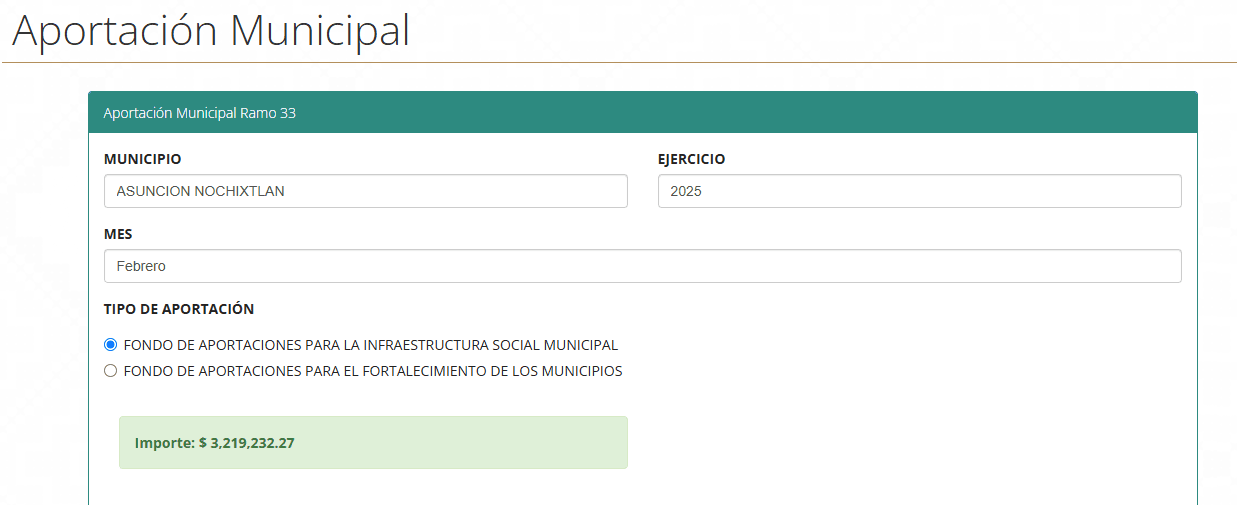
Task: Click the MUNICIPIO field label
Action: click(x=142, y=159)
